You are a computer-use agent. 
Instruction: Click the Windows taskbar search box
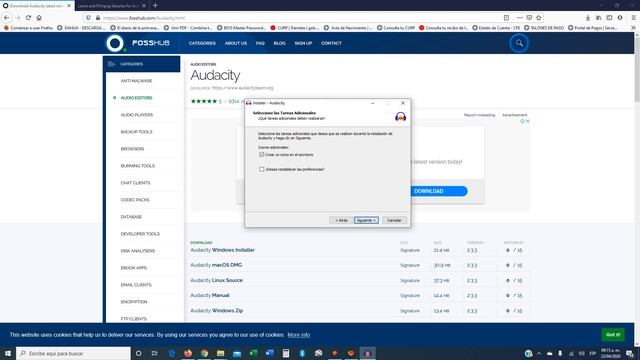[73, 353]
